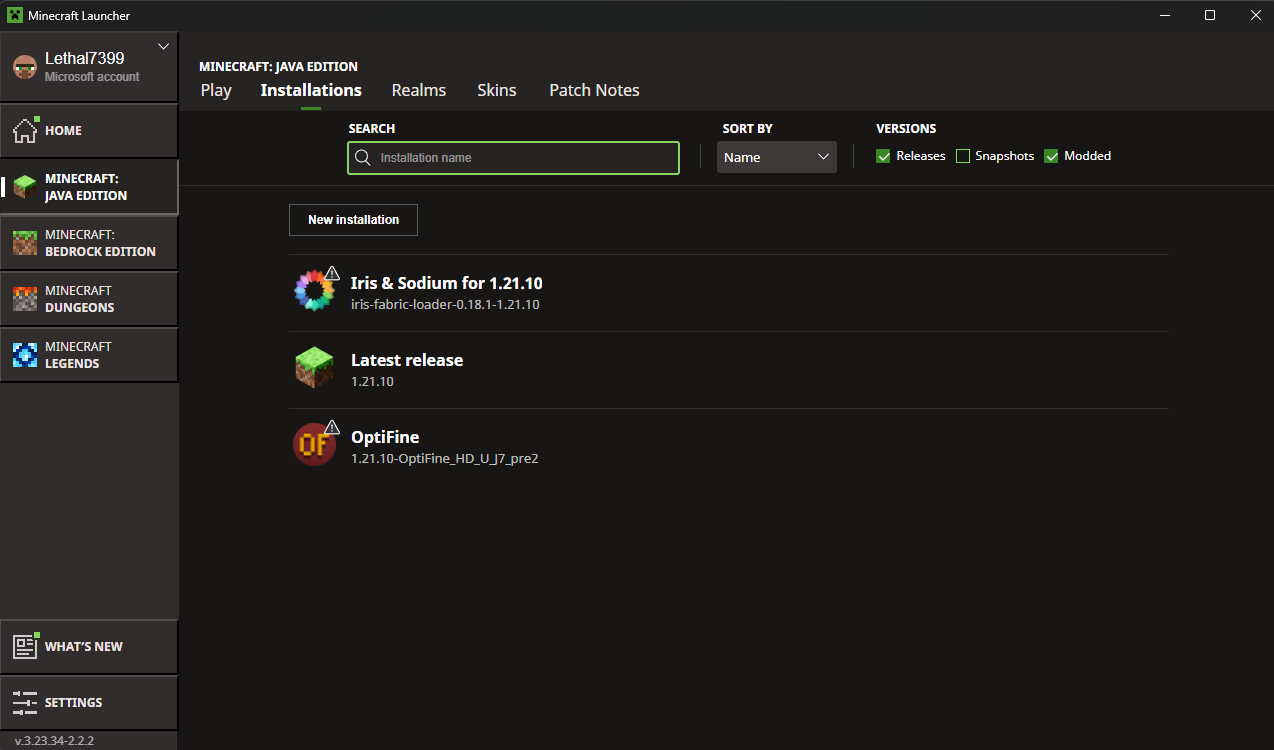1274x750 pixels.
Task: Select Minecraft: Java Edition in the sidebar
Action: pos(89,187)
